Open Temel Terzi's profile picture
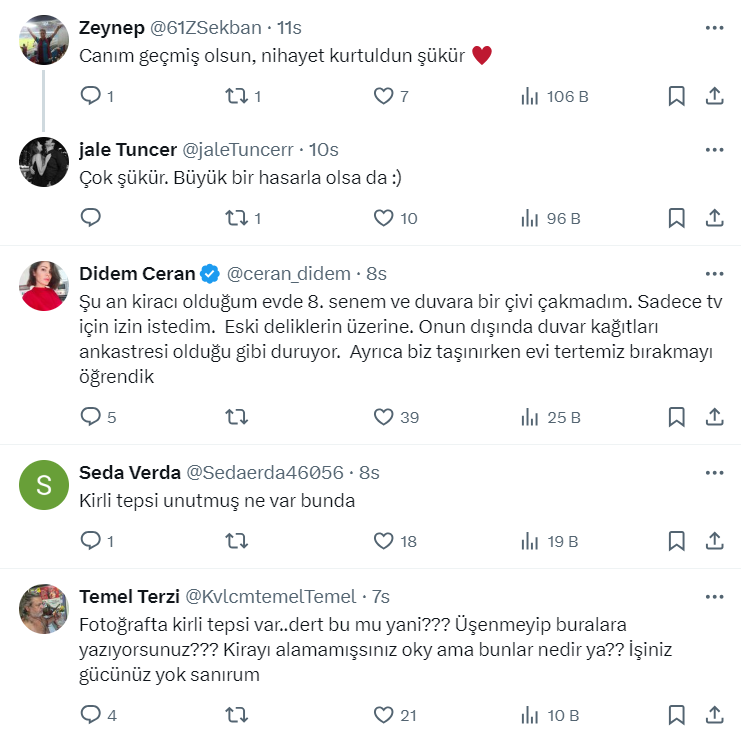741x742 pixels. point(44,609)
